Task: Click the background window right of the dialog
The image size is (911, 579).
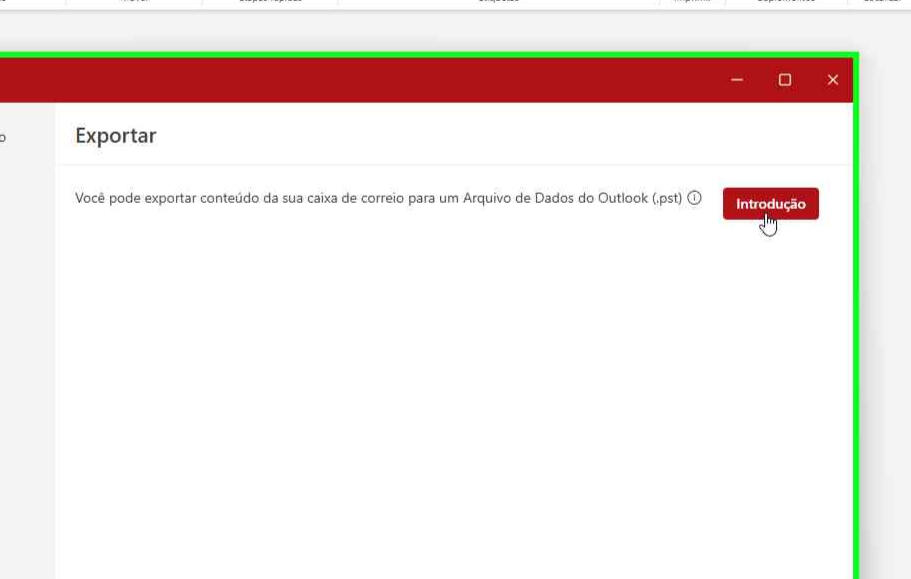Action: pos(885,300)
